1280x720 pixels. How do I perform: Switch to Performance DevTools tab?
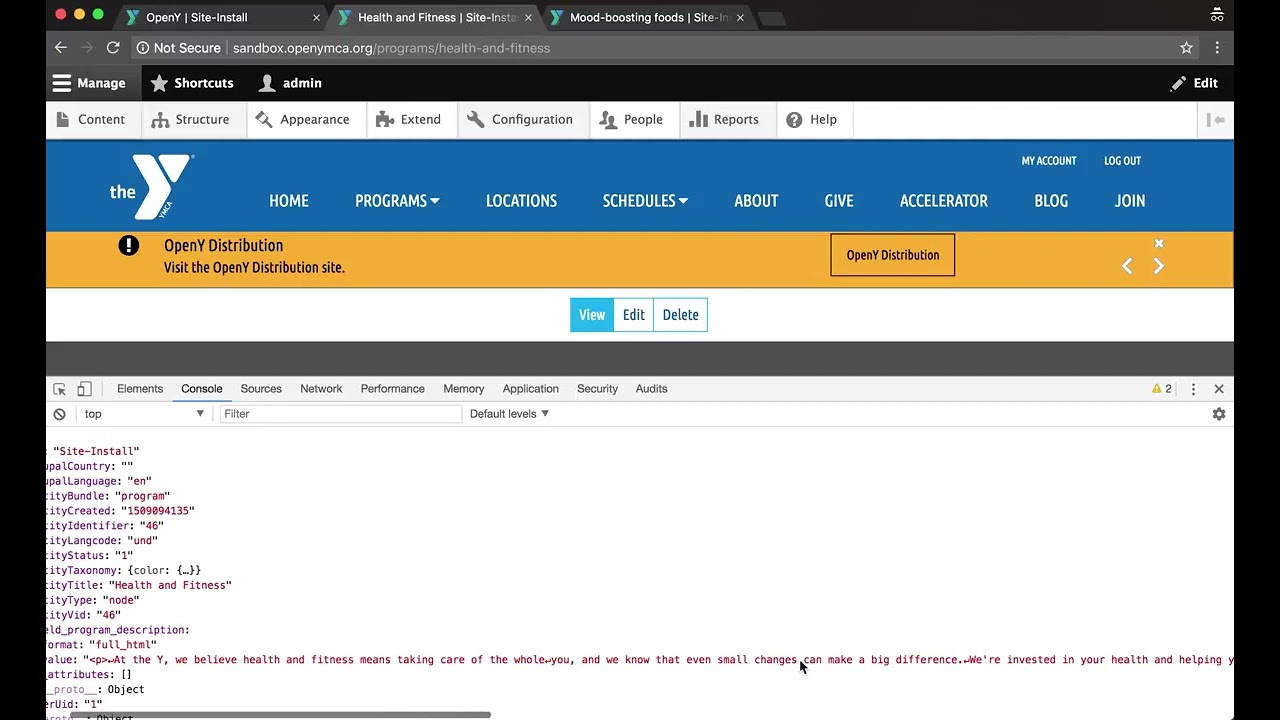pos(393,389)
